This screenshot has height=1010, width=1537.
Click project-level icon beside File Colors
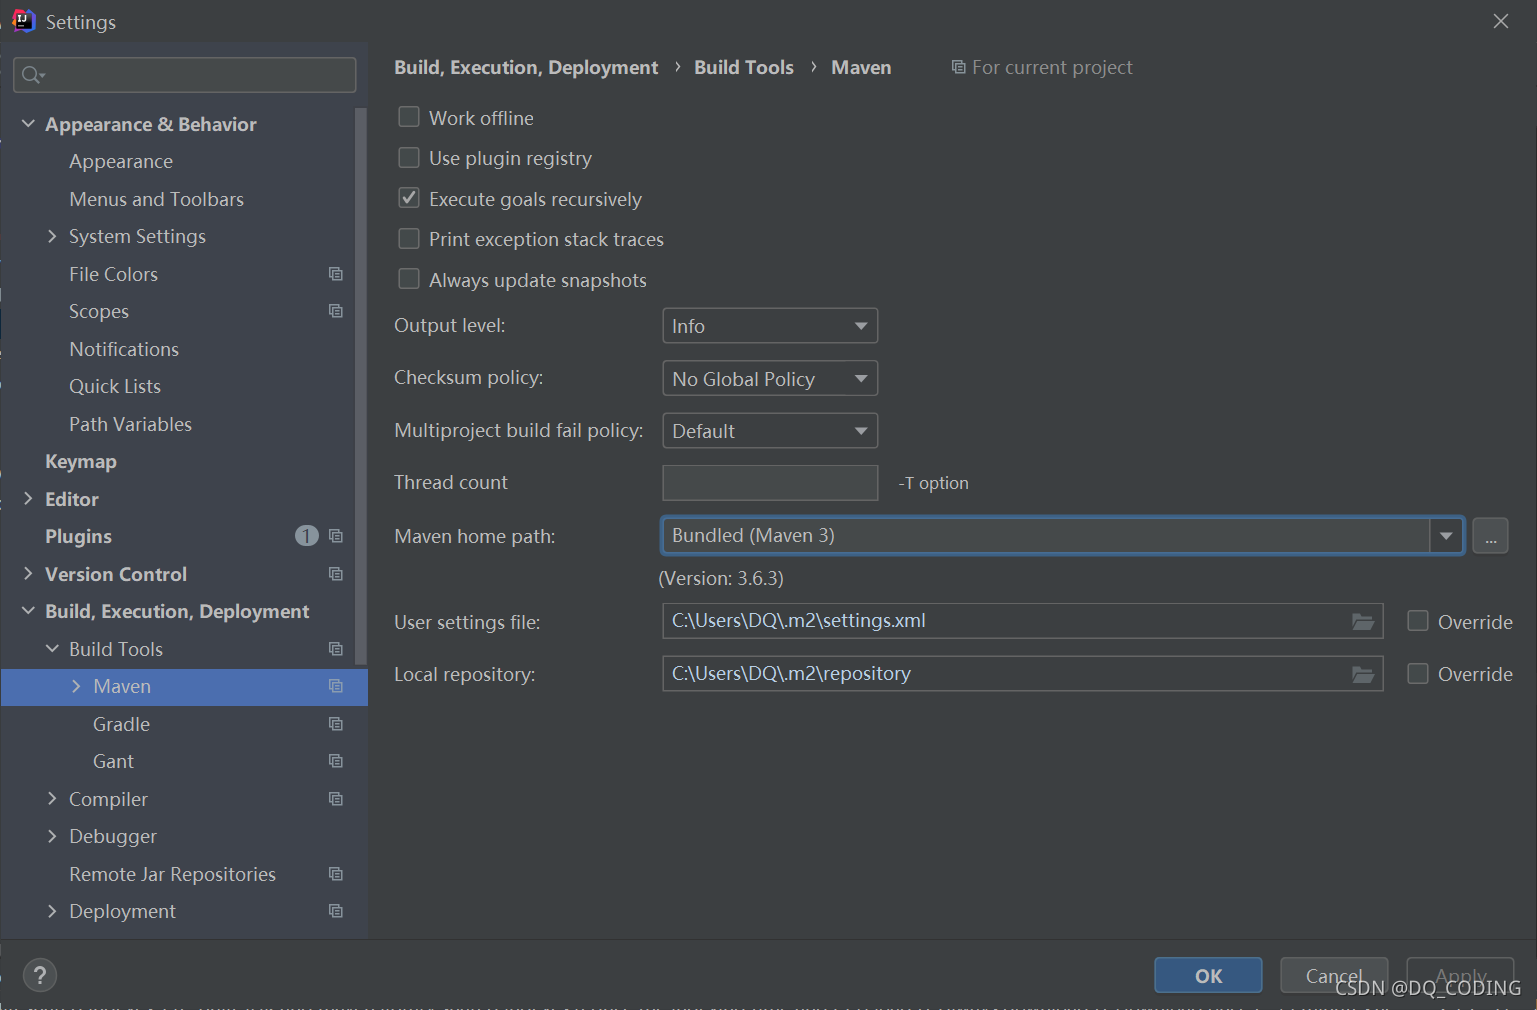pyautogui.click(x=336, y=274)
